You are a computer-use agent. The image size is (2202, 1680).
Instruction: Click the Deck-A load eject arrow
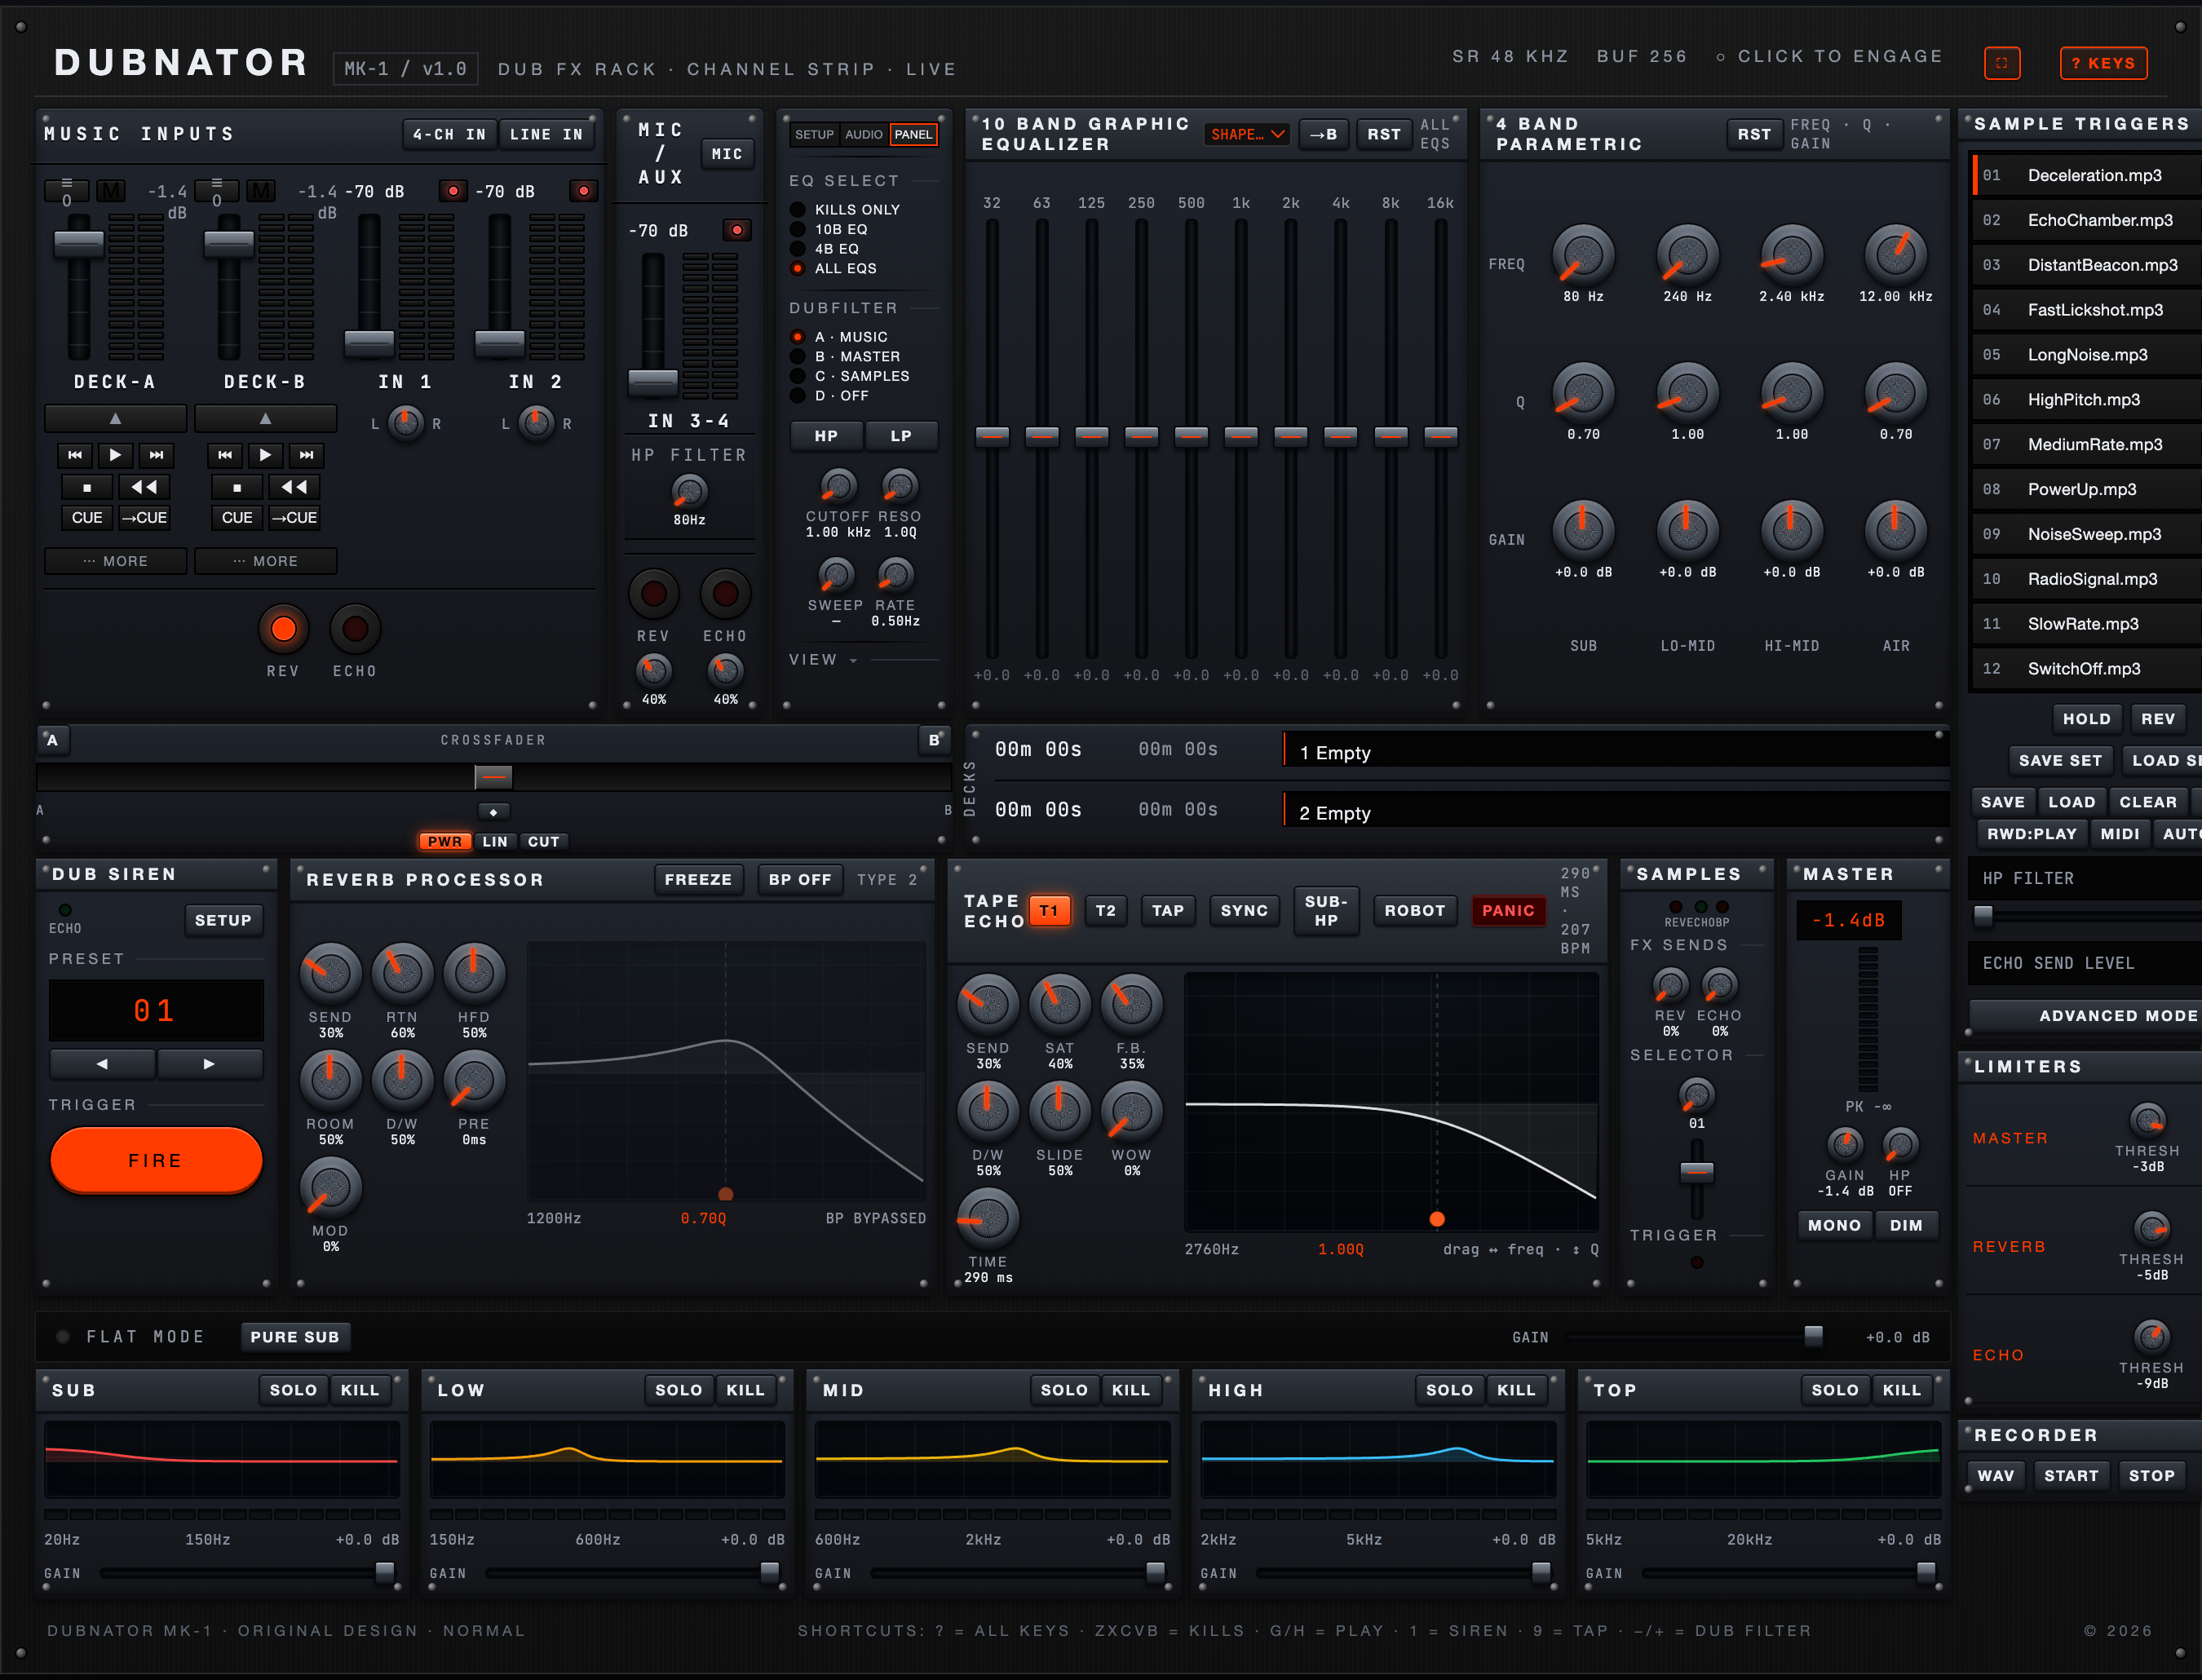[115, 418]
